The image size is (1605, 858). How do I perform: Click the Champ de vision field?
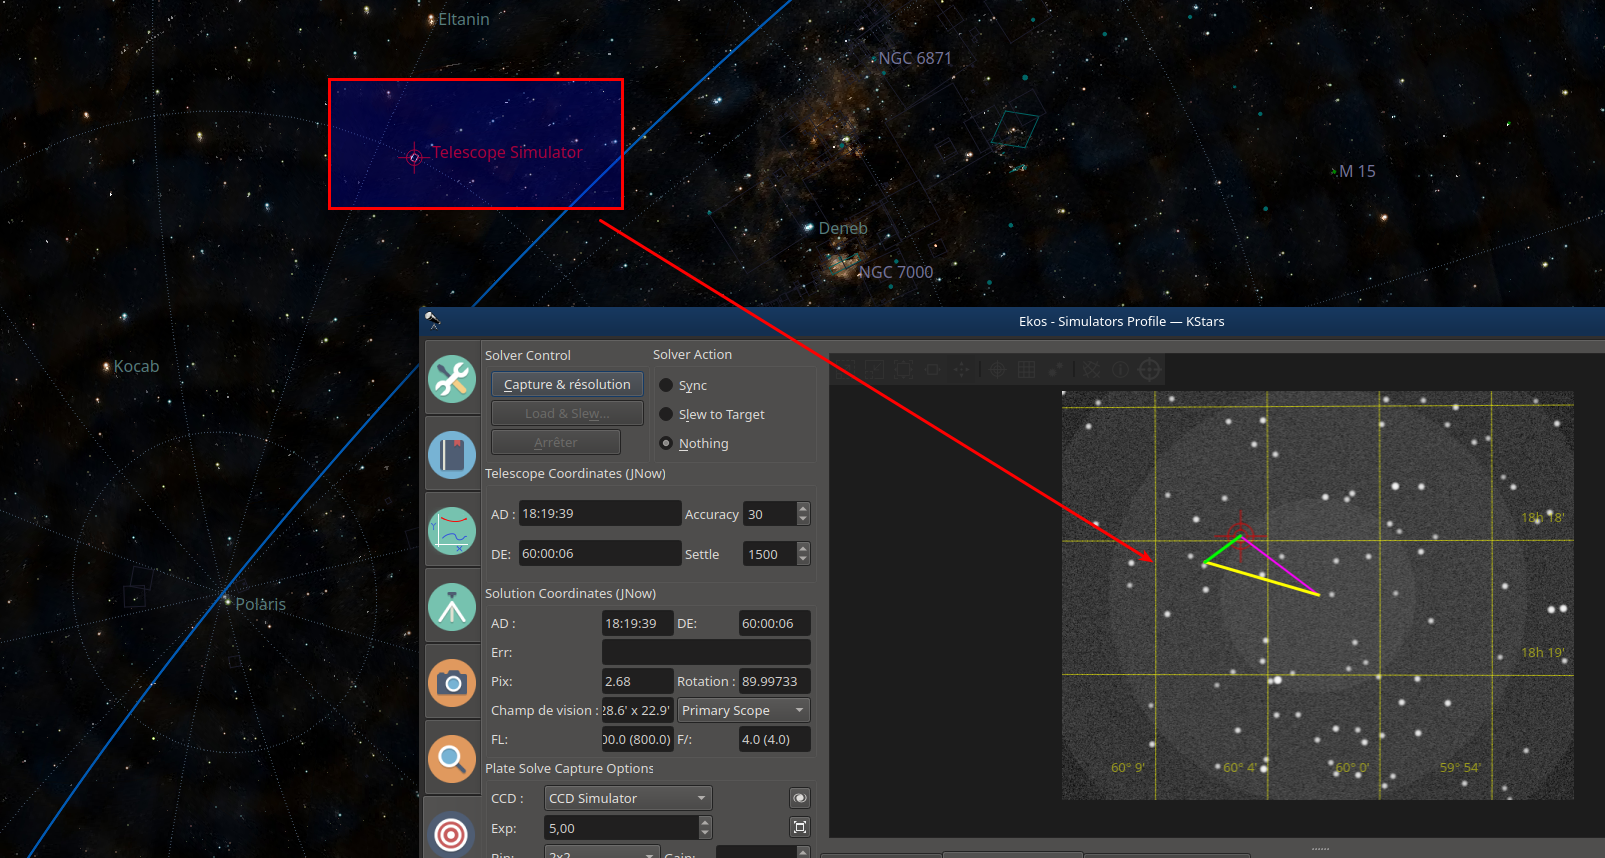tap(637, 710)
